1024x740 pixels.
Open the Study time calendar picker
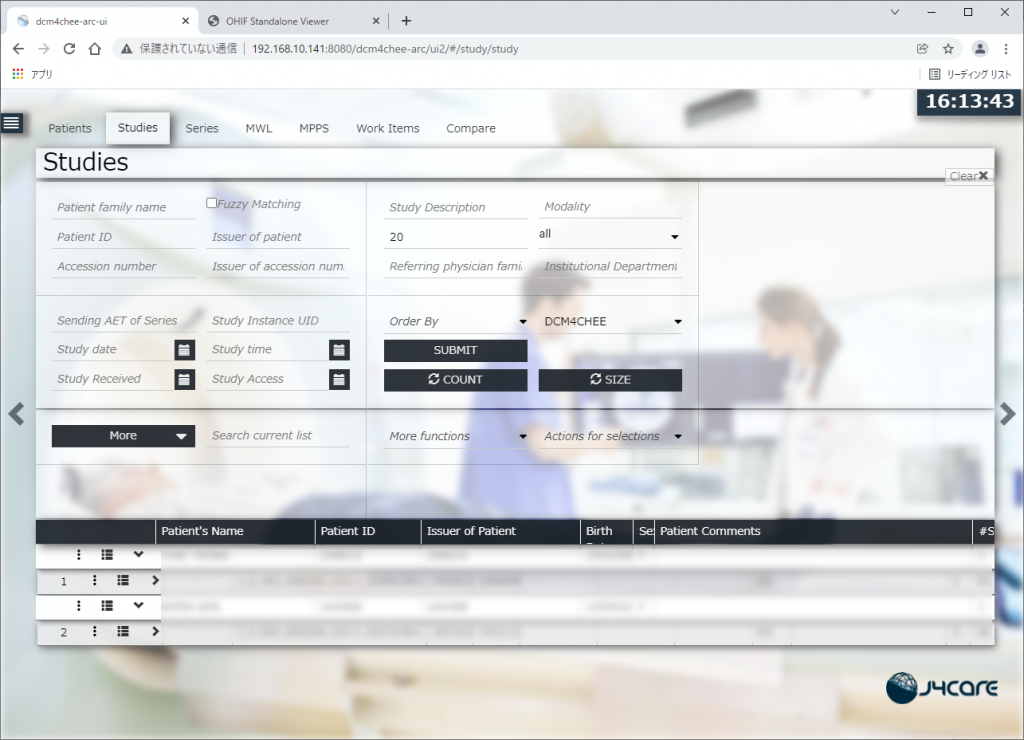click(339, 350)
